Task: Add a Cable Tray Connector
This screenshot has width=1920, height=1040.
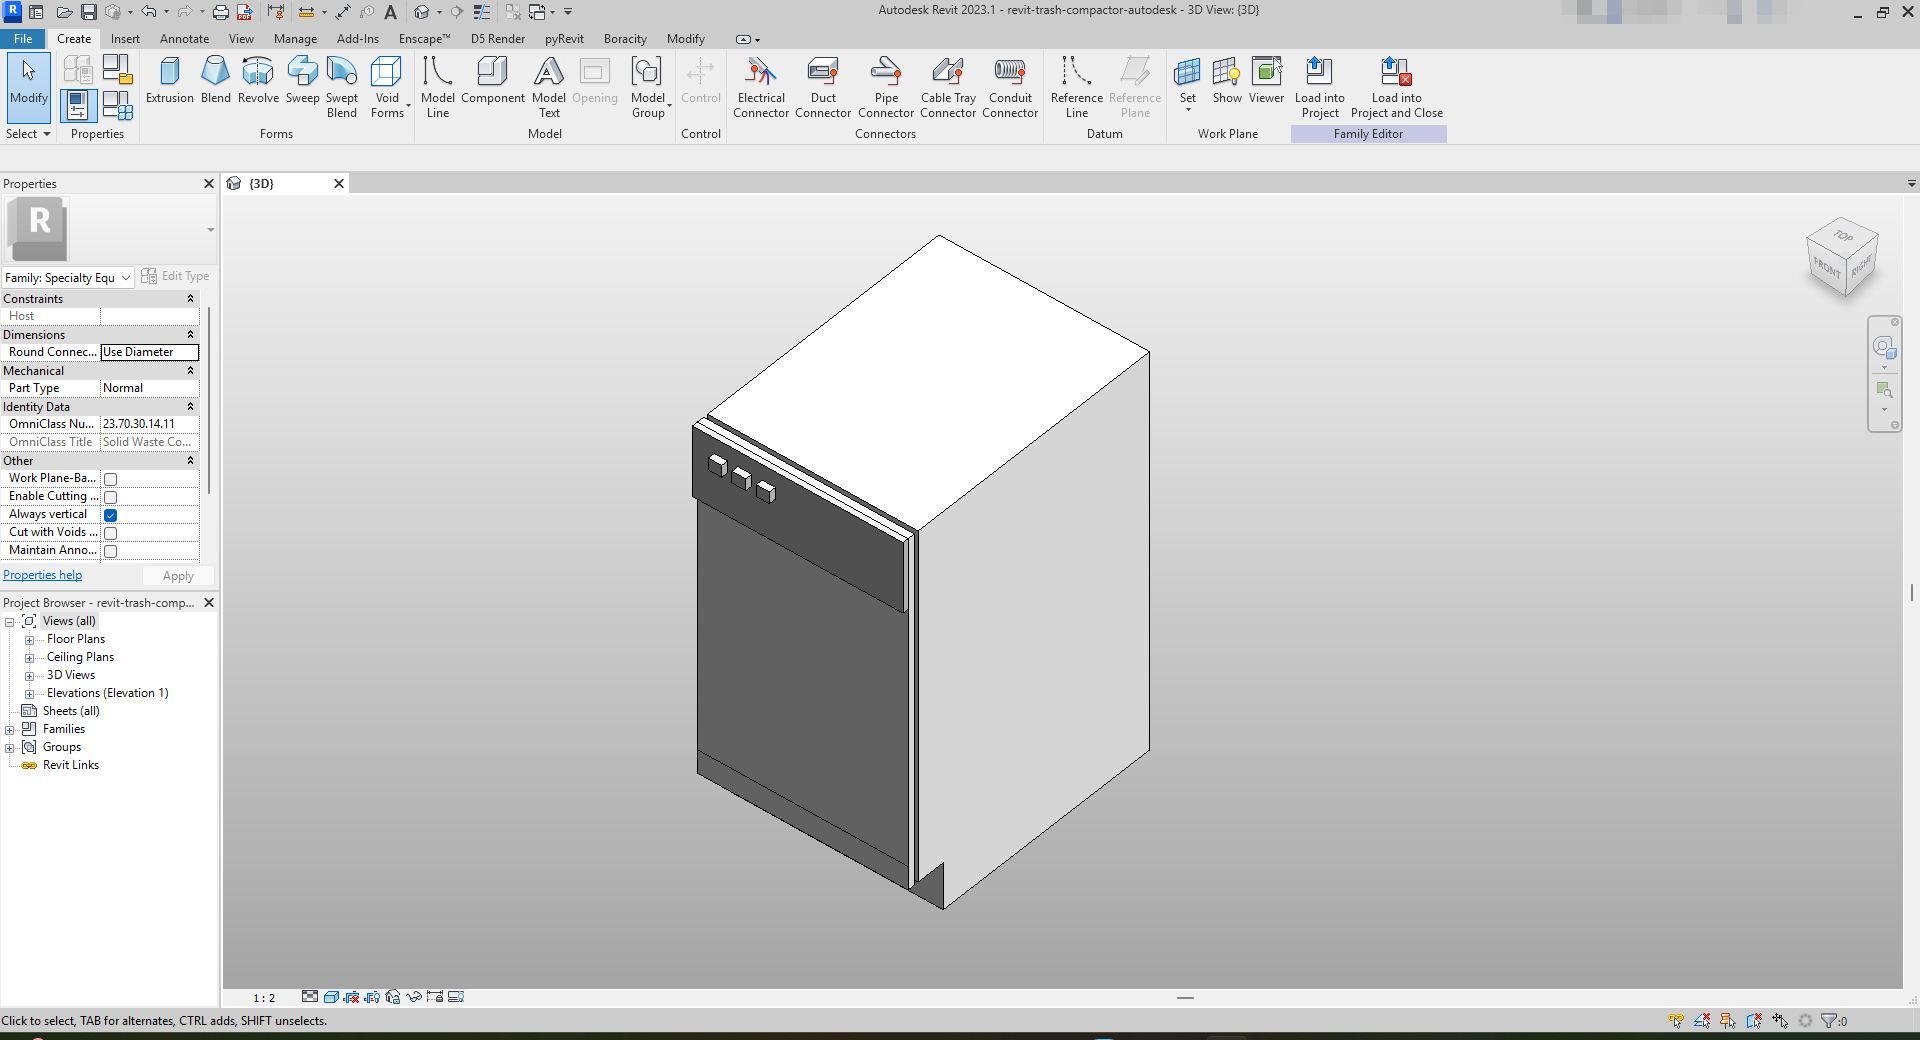Action: coord(948,87)
